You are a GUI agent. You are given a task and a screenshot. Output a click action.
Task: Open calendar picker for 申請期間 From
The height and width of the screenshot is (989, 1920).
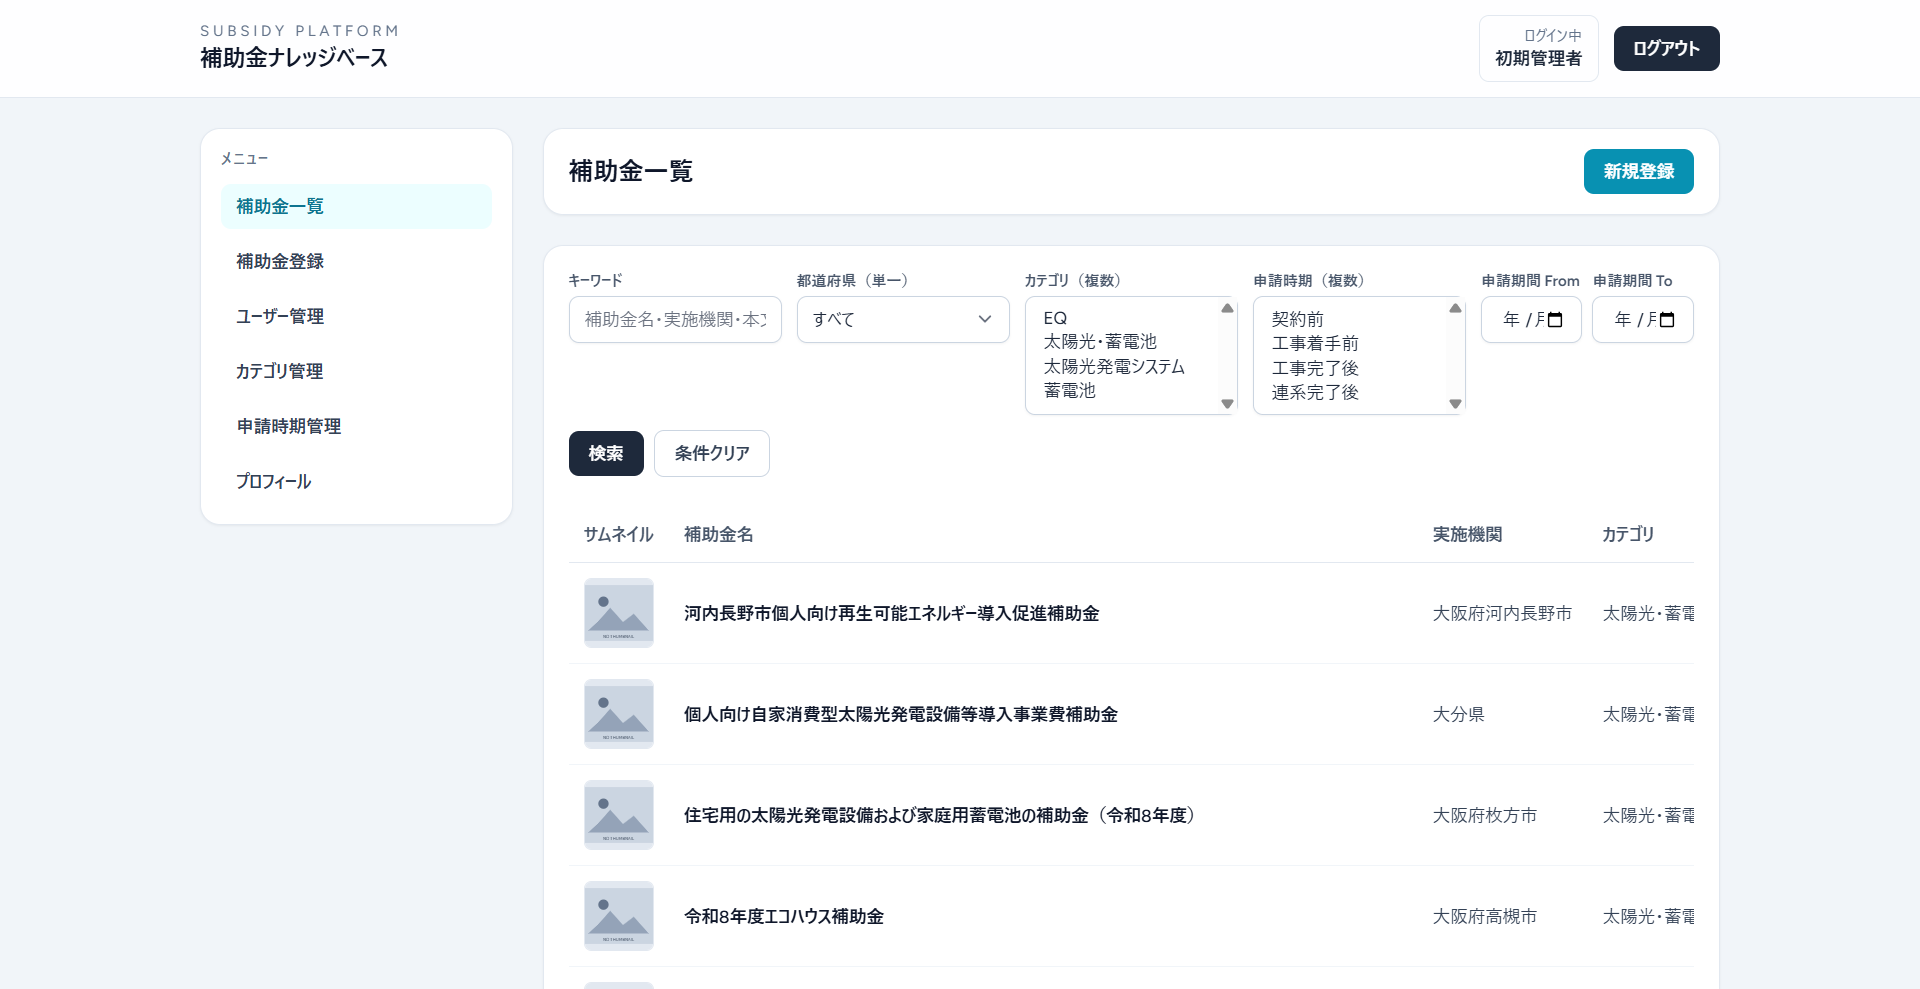point(1555,320)
